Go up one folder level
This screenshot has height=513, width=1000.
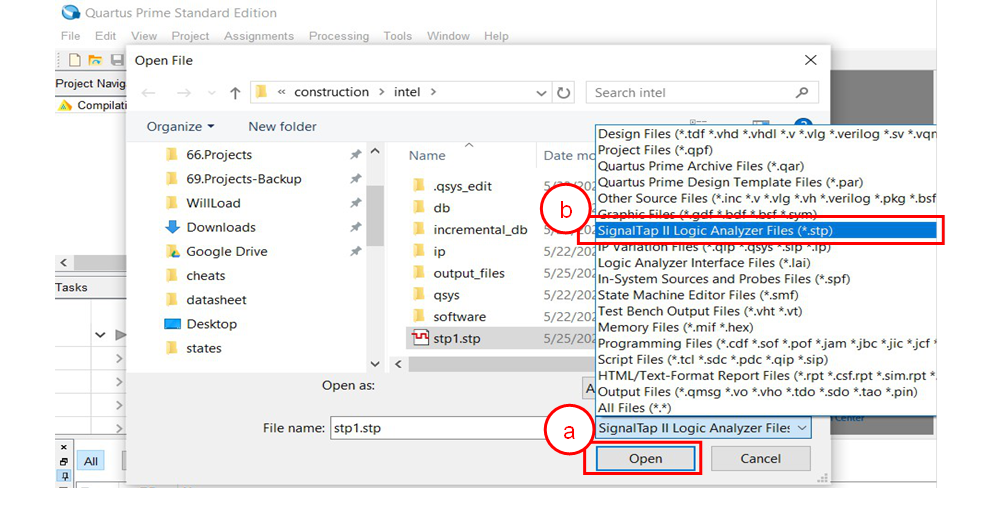click(x=235, y=93)
